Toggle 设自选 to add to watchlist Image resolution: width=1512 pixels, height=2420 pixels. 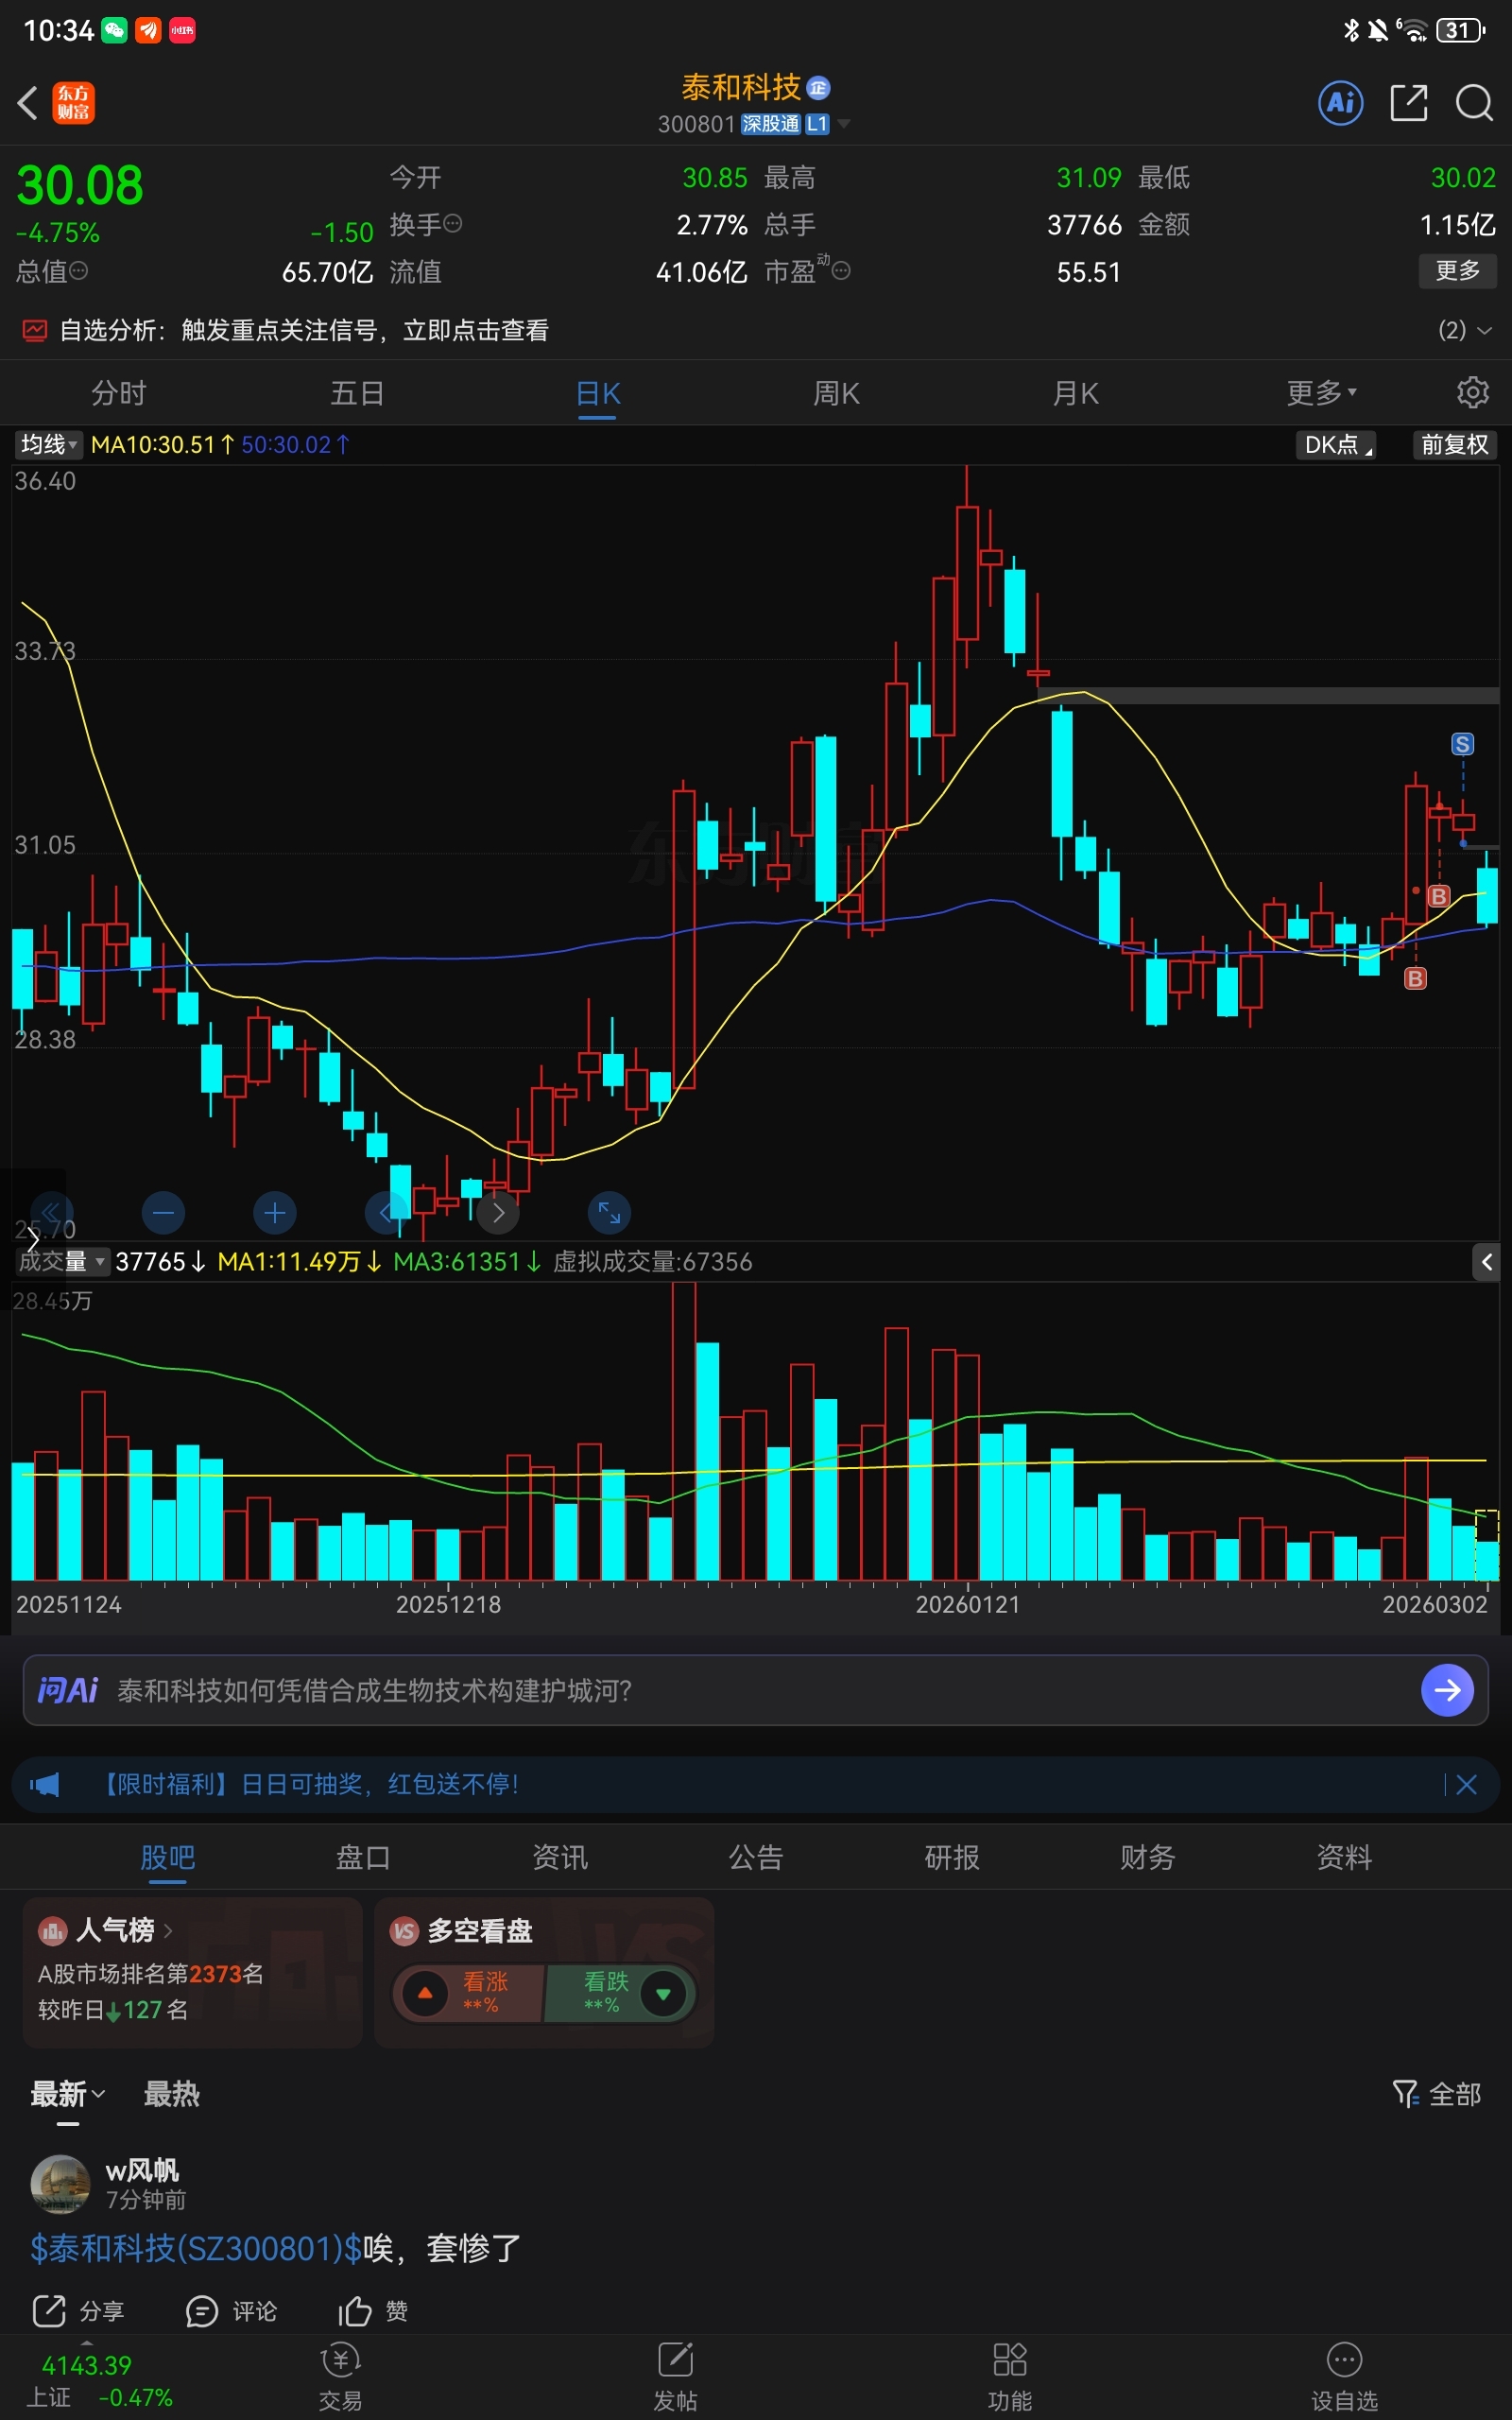tap(1344, 2376)
